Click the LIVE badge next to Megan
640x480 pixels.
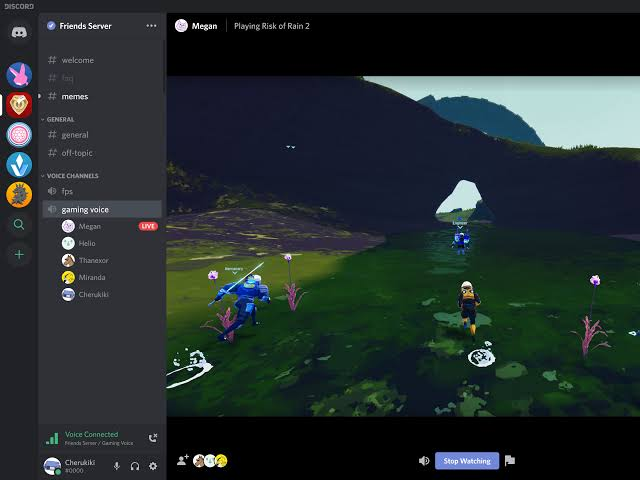148,226
